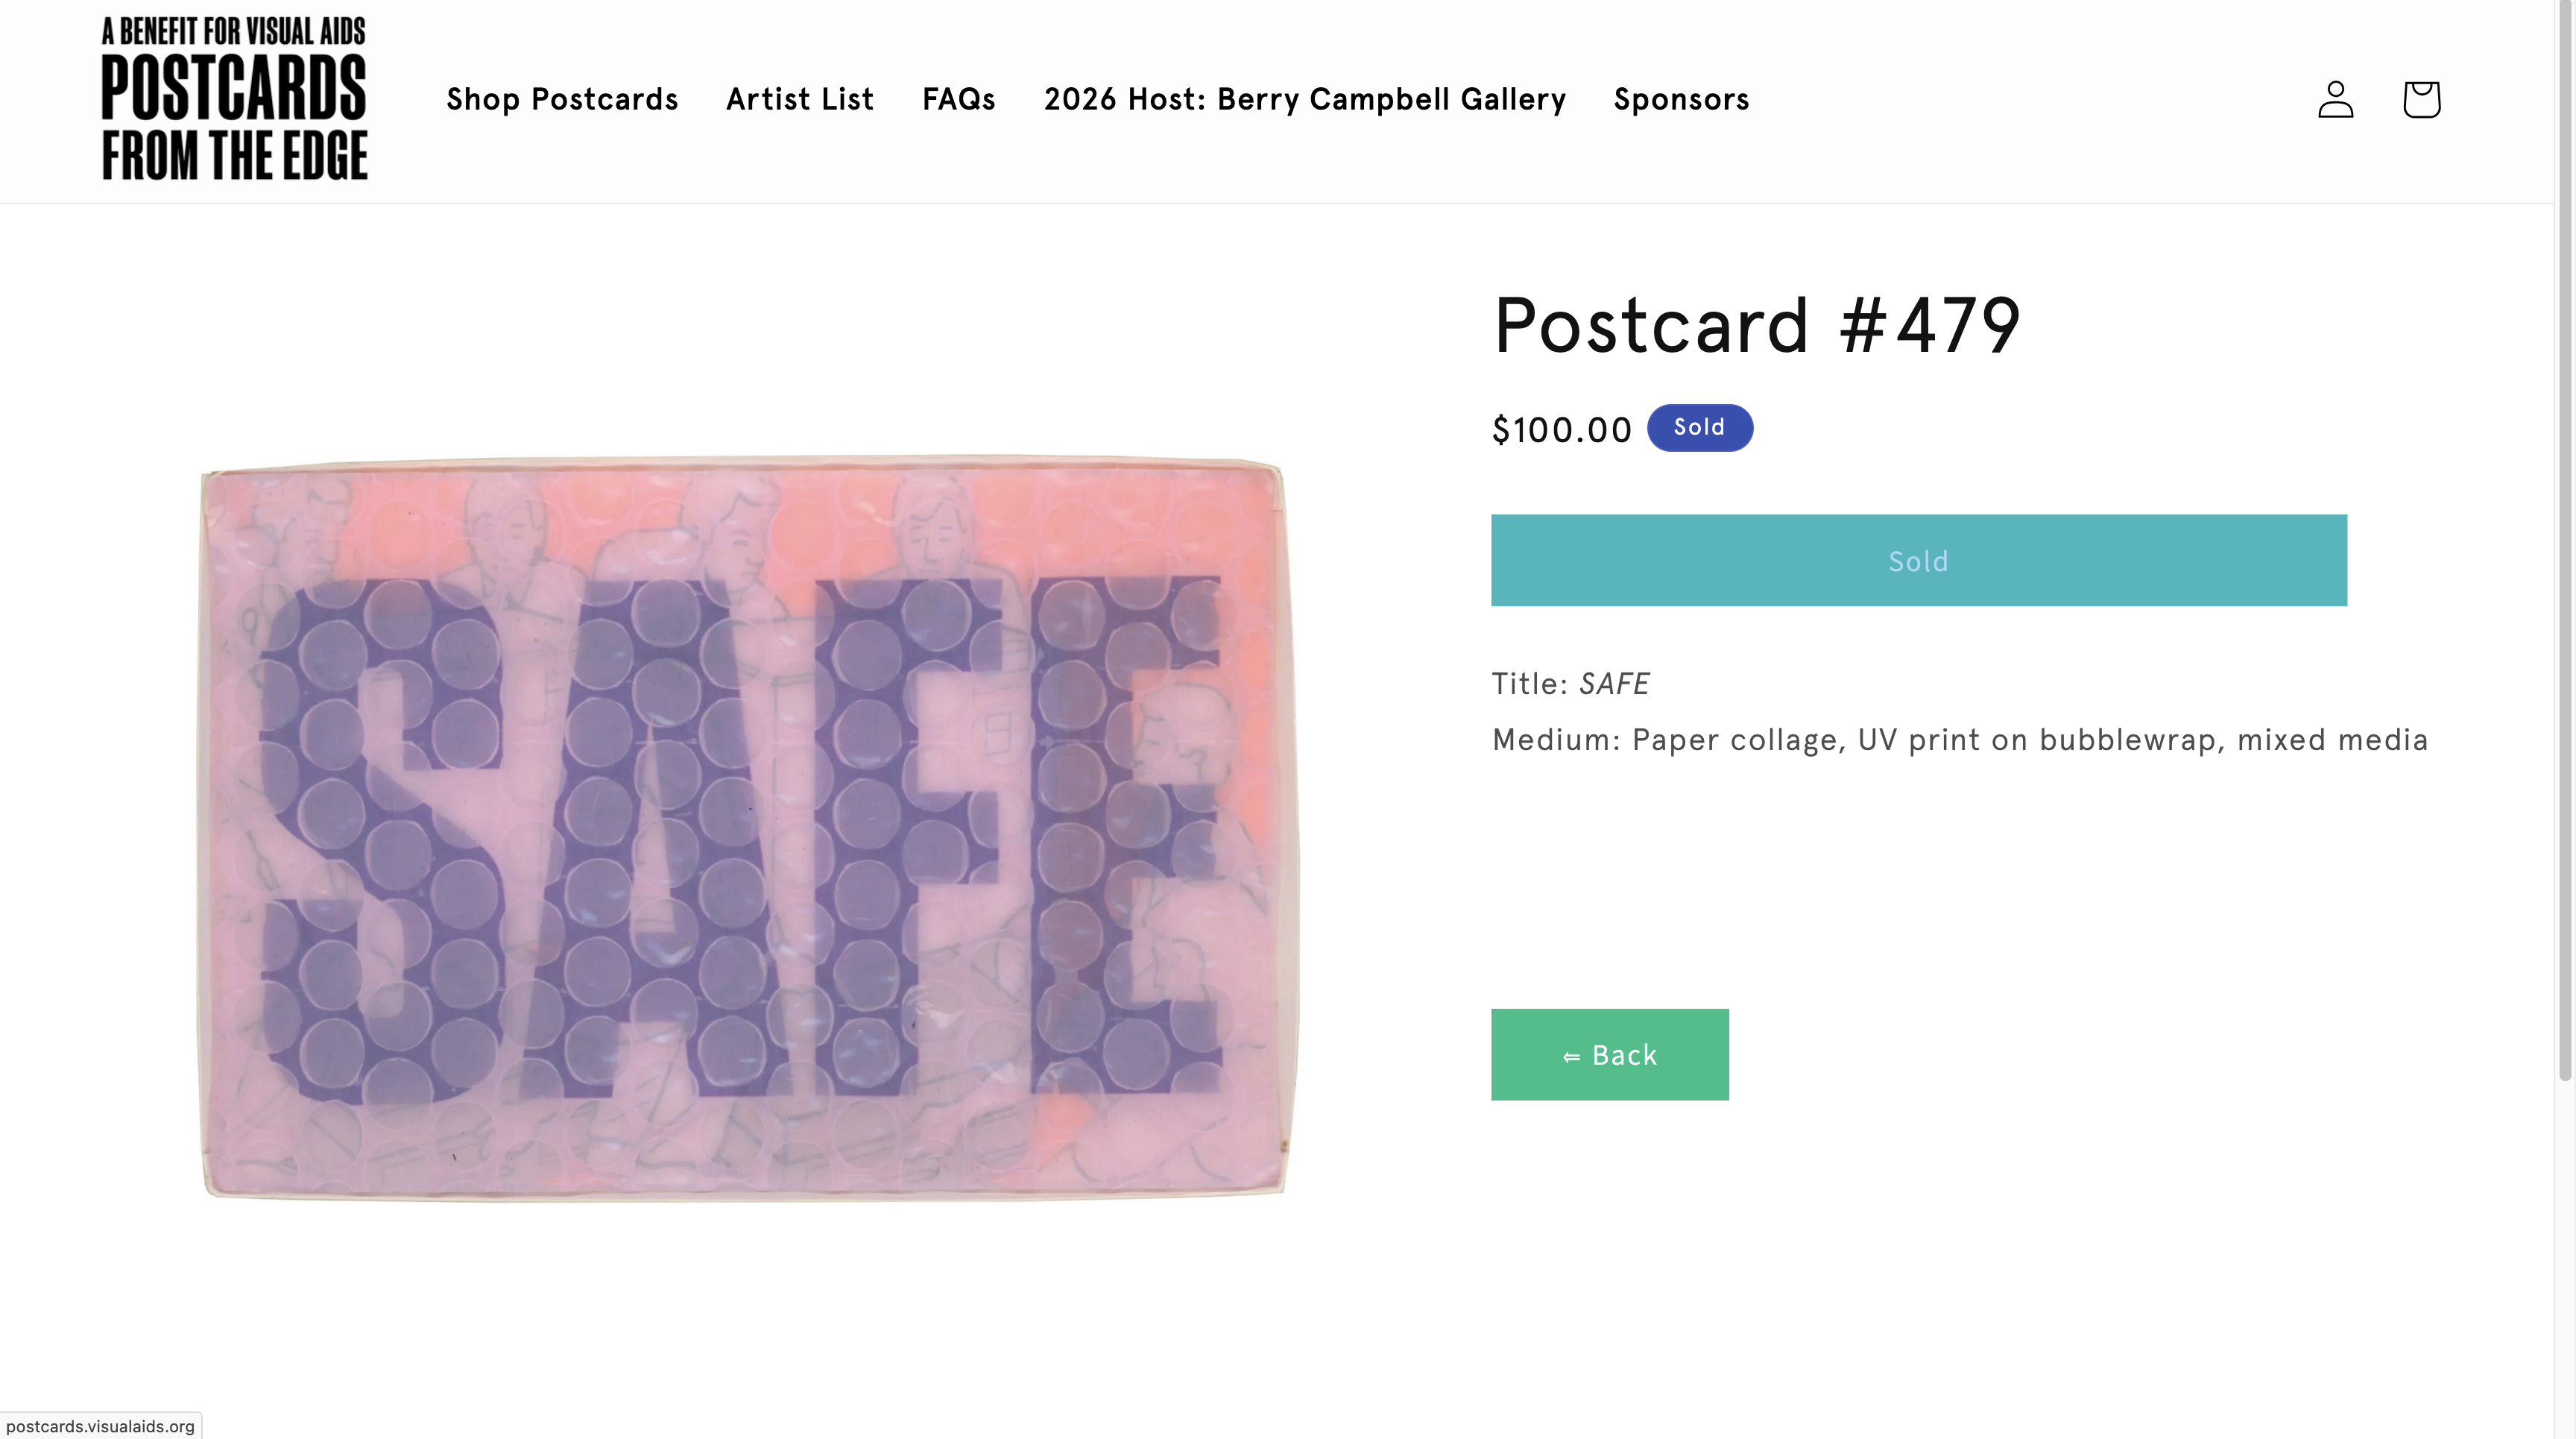
Task: Click the blue Sold badge beside price
Action: (1699, 428)
